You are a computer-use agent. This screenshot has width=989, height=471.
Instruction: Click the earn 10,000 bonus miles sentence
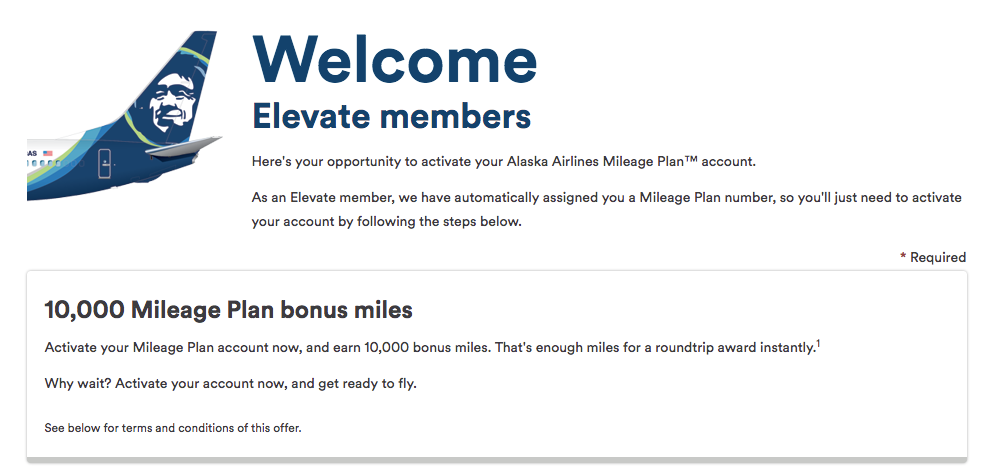click(430, 347)
